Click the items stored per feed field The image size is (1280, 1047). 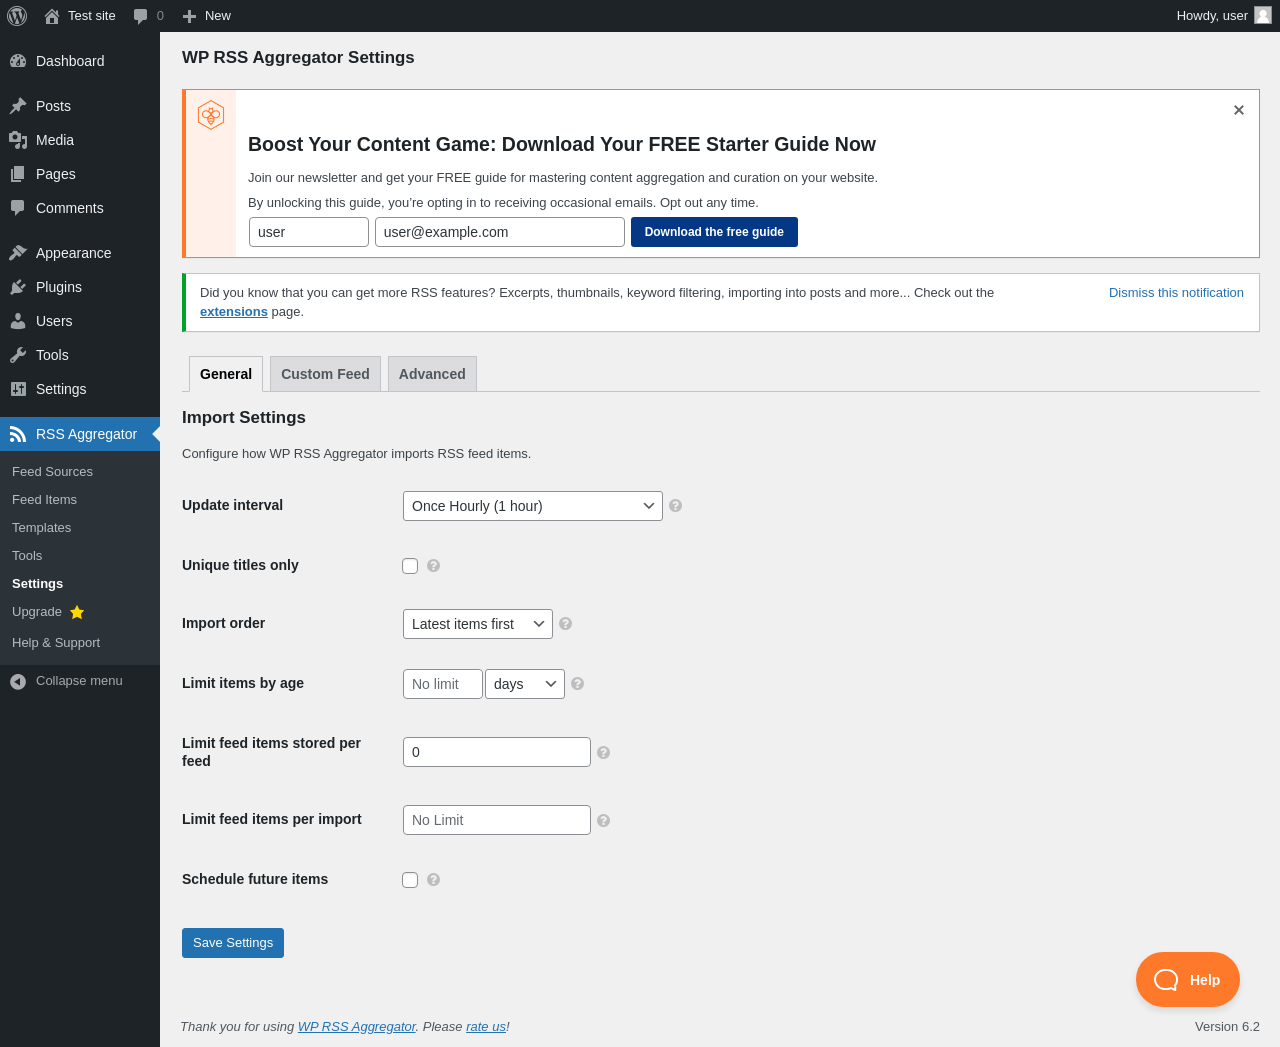(497, 752)
